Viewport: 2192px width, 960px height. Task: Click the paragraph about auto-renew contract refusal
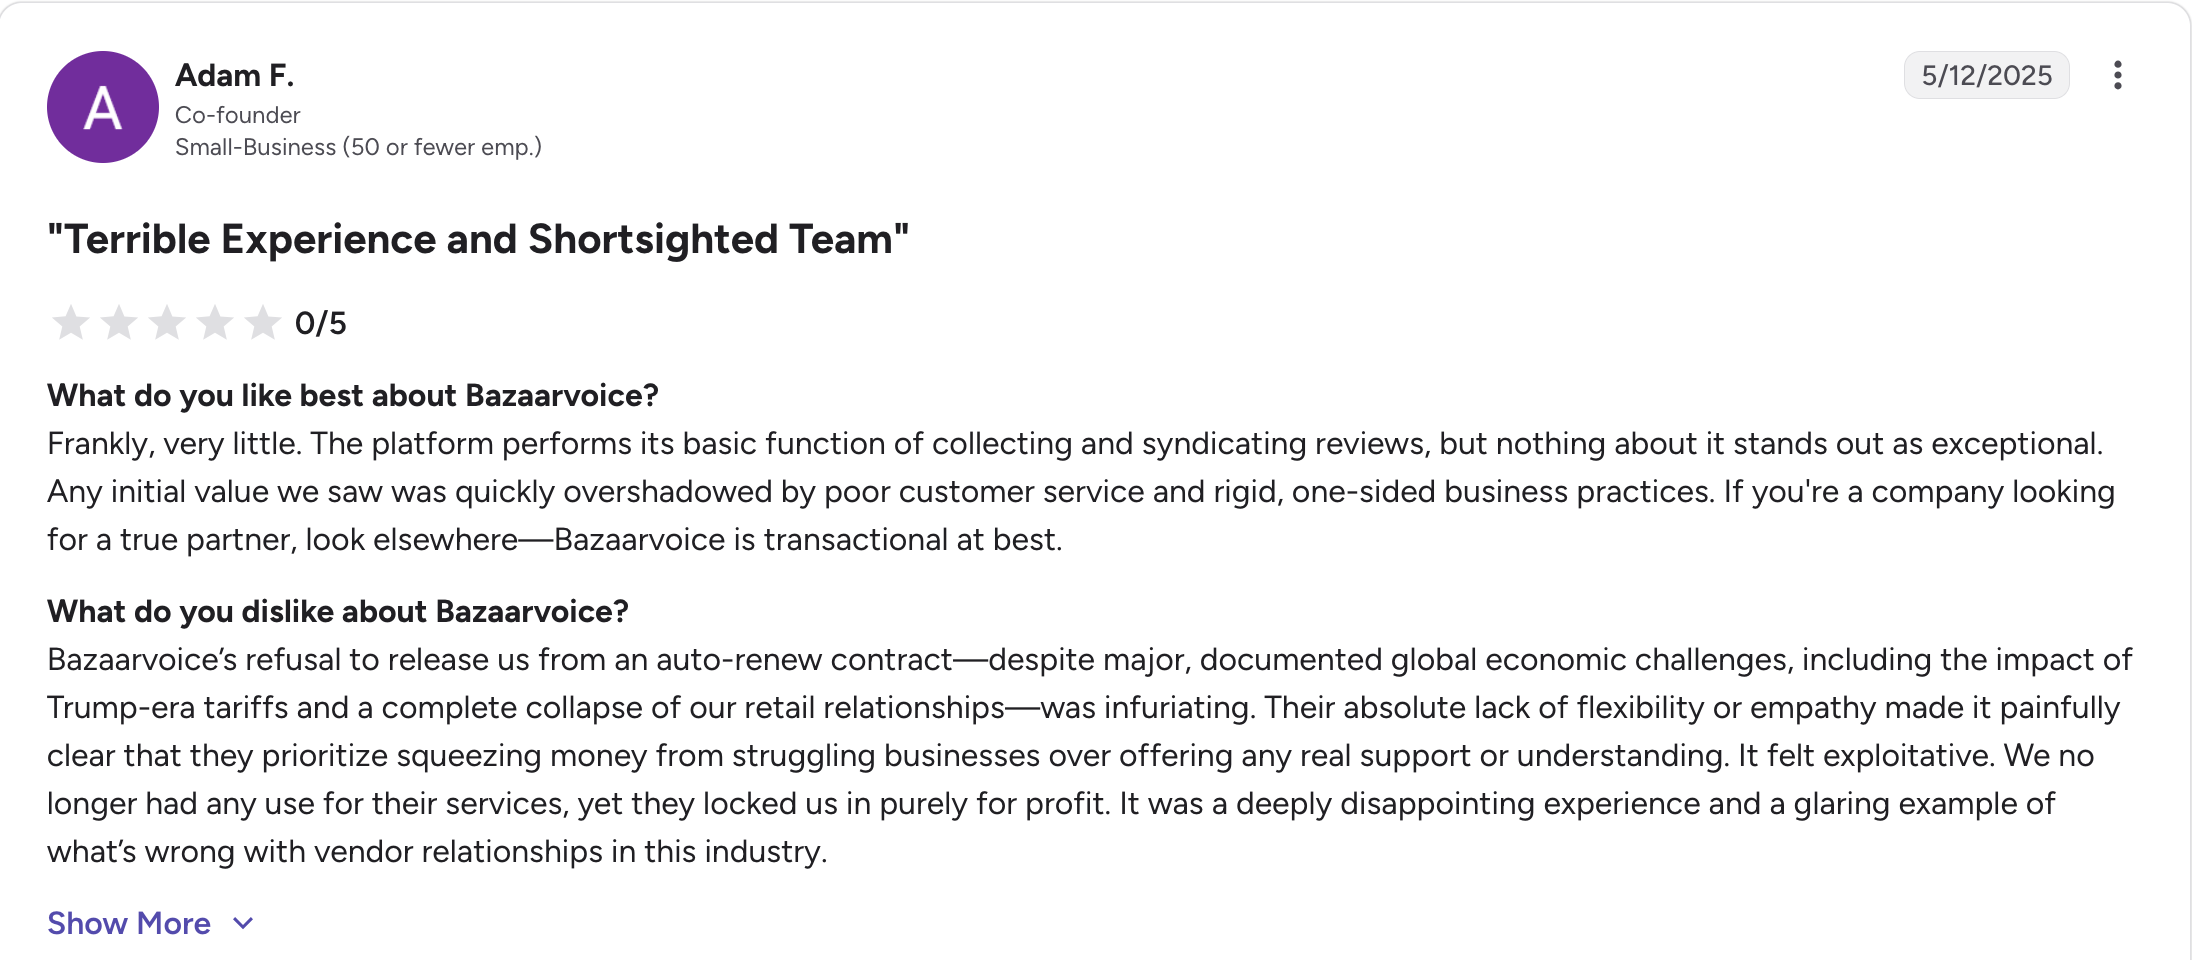pos(1090,755)
